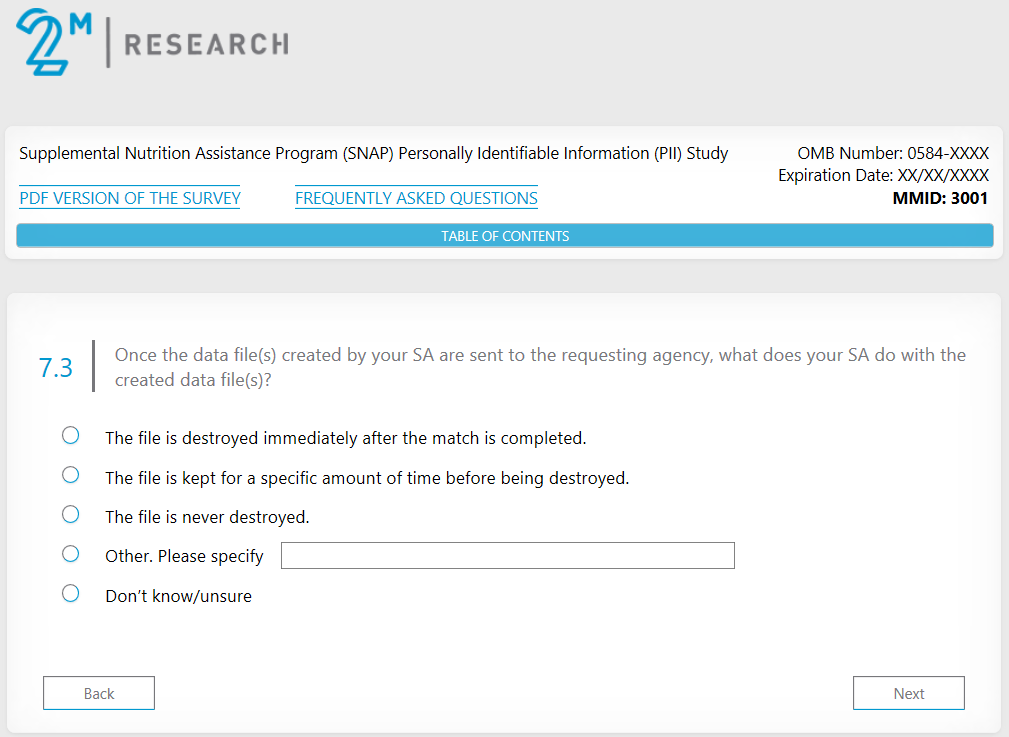Click the 'Other. Please specify' text field
Screen dimensions: 1009x737
coord(507,556)
